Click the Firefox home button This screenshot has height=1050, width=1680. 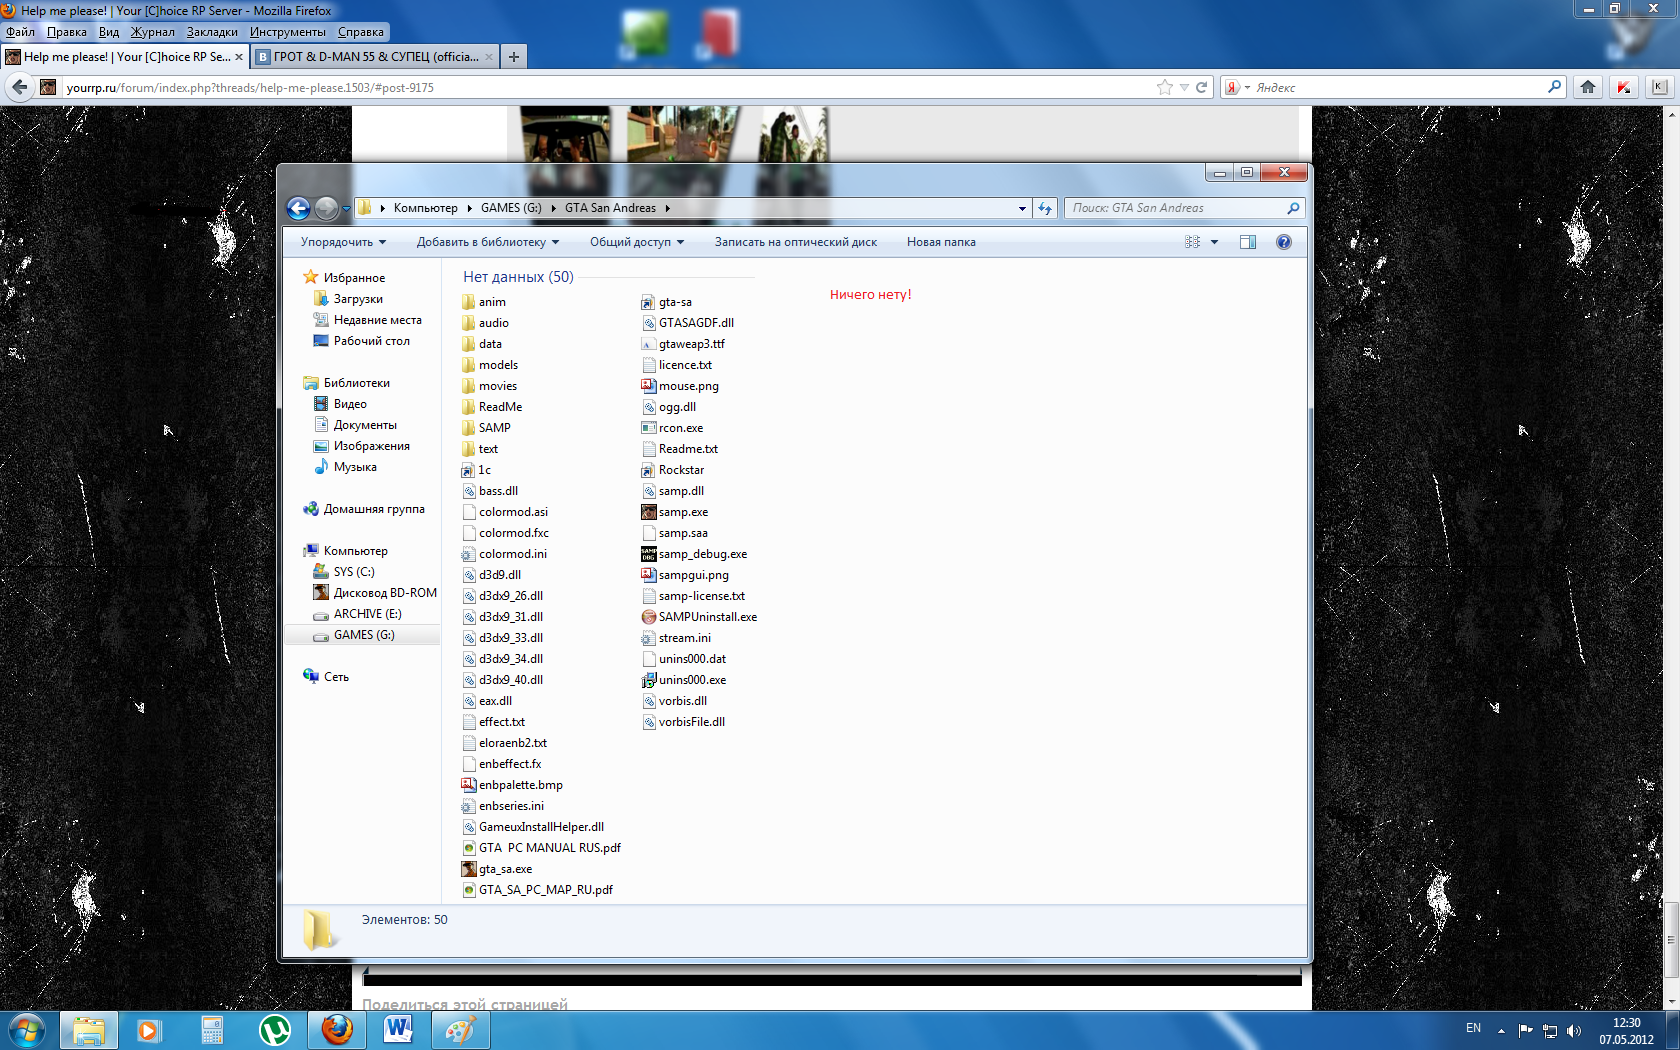(1588, 87)
